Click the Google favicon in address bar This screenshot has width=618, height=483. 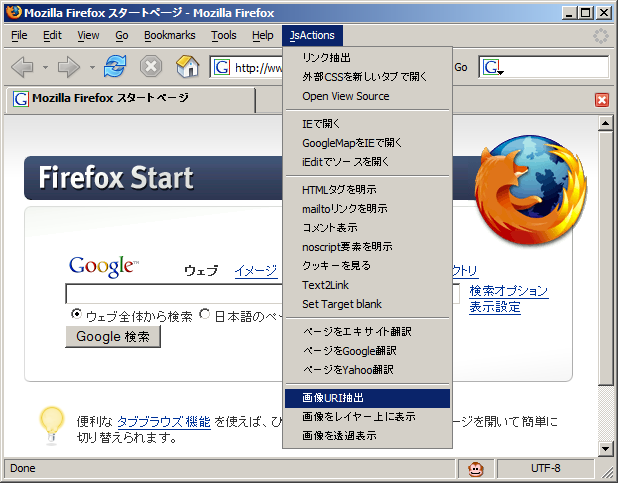222,67
